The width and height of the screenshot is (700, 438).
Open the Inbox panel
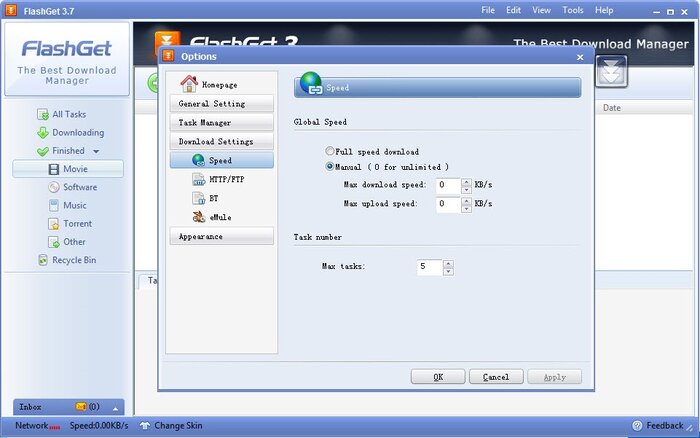coord(68,407)
